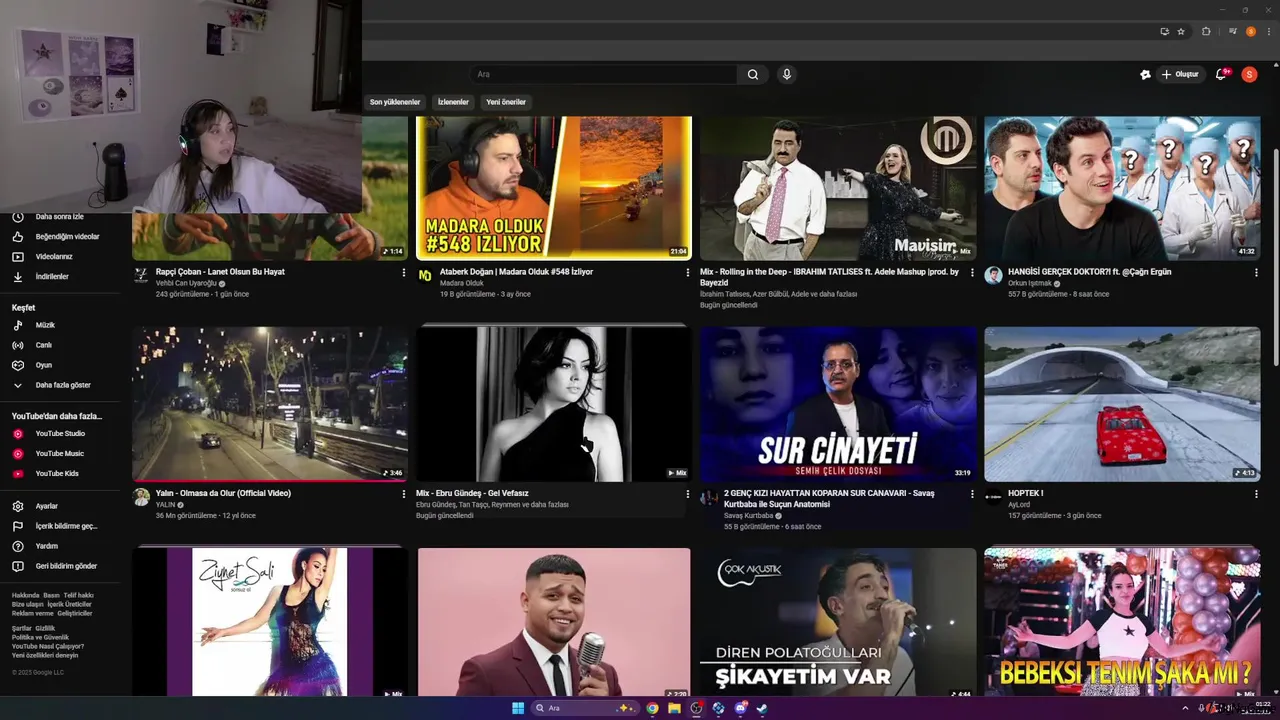1280x720 pixels.
Task: Click the YouTube search input field
Action: click(605, 74)
